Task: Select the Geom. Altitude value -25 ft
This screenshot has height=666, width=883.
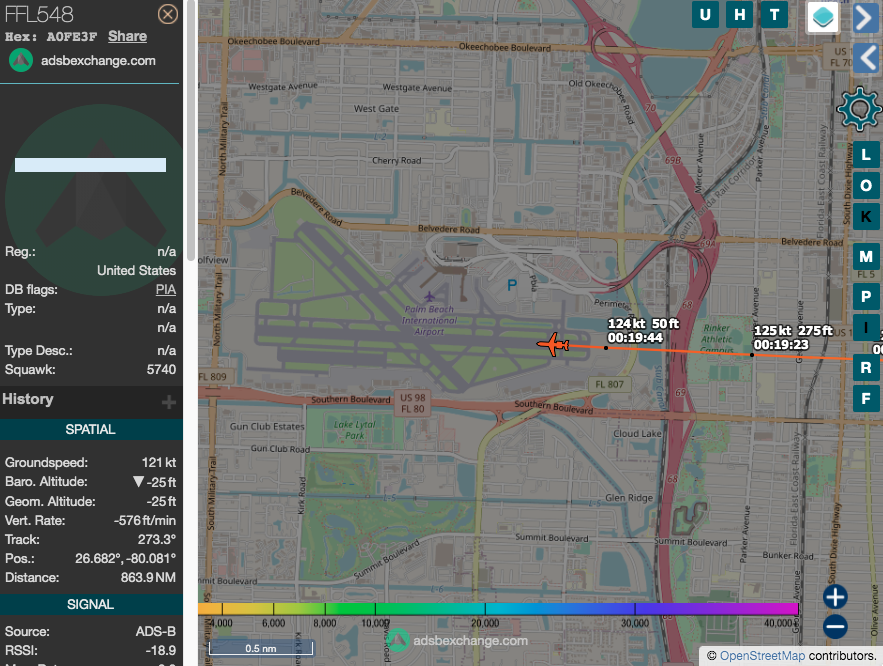Action: coord(161,502)
